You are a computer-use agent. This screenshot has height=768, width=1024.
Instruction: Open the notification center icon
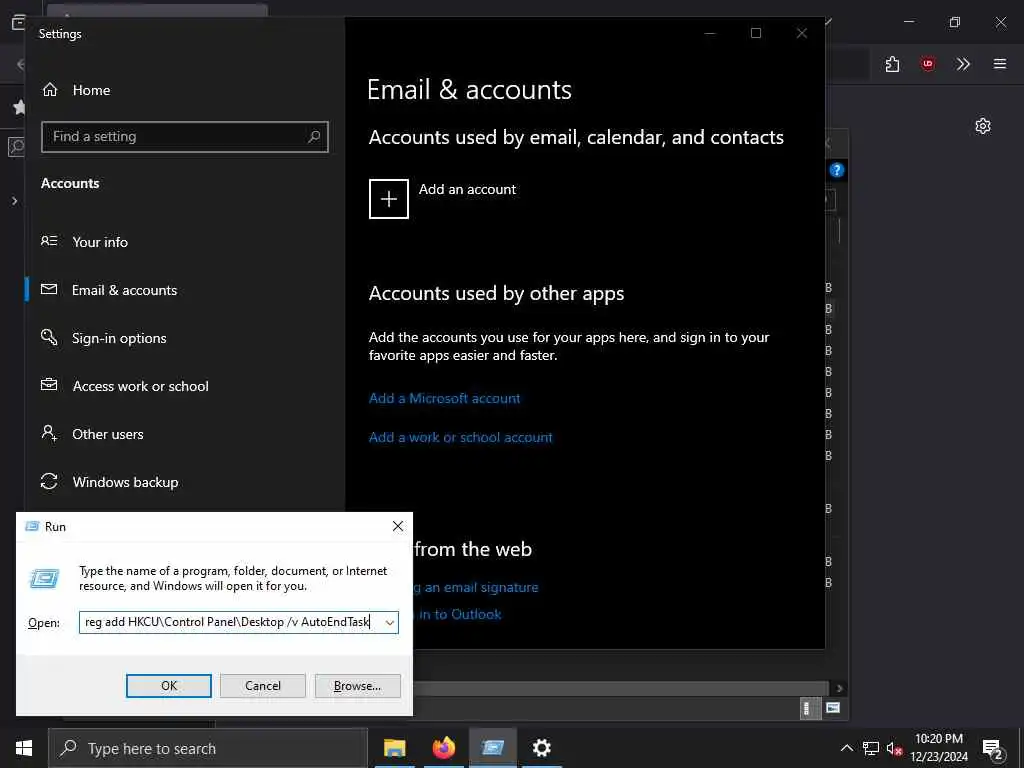[x=993, y=749]
